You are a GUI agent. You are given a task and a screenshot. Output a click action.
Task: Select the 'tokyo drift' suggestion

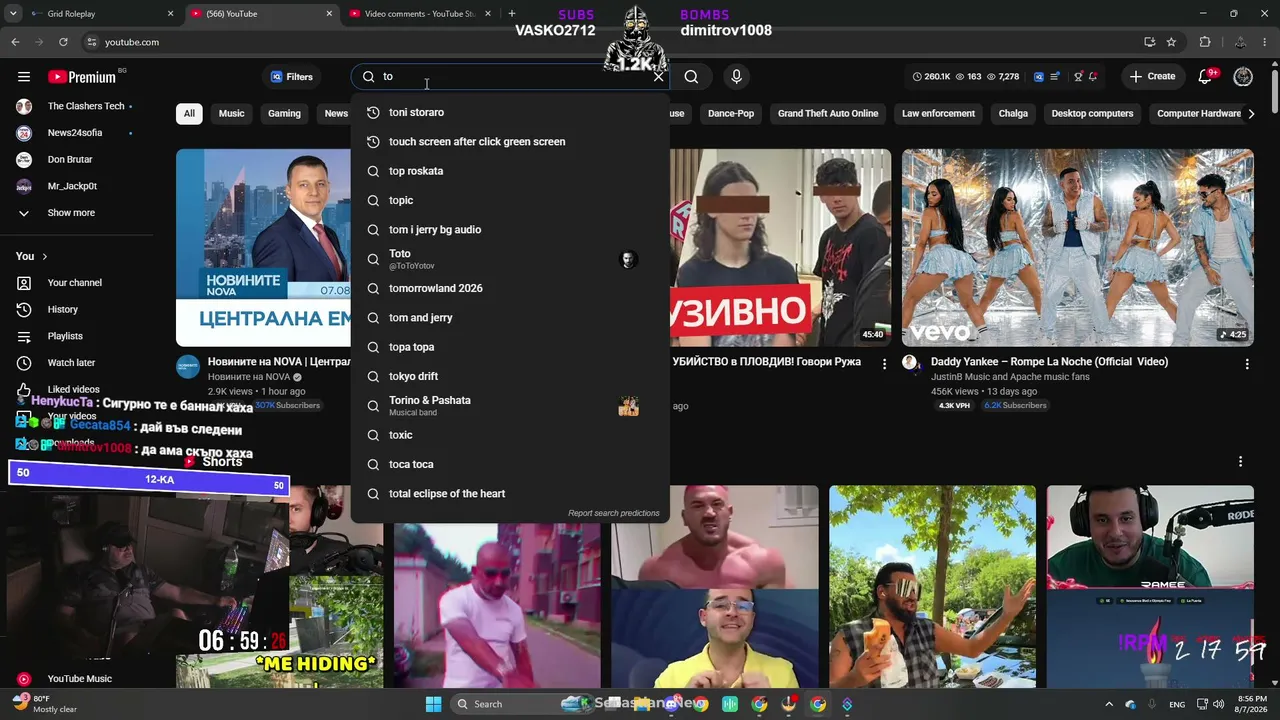510,376
